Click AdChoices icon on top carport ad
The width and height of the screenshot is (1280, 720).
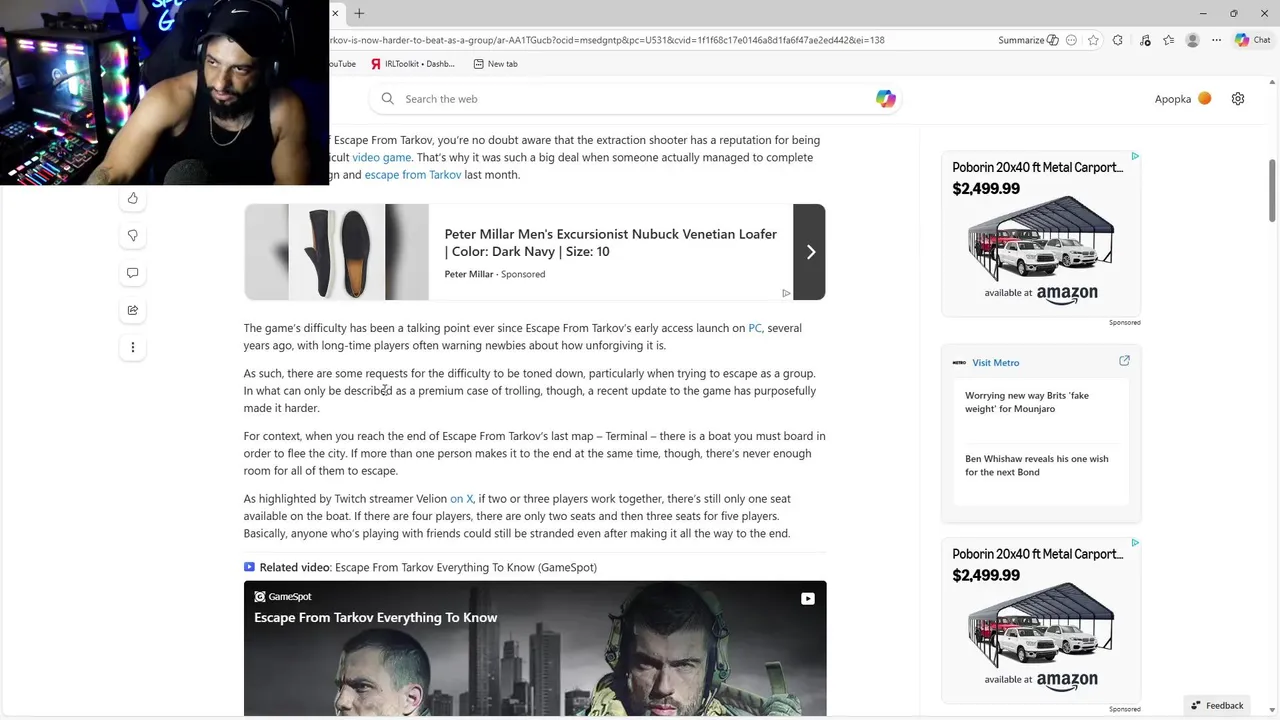click(1135, 156)
